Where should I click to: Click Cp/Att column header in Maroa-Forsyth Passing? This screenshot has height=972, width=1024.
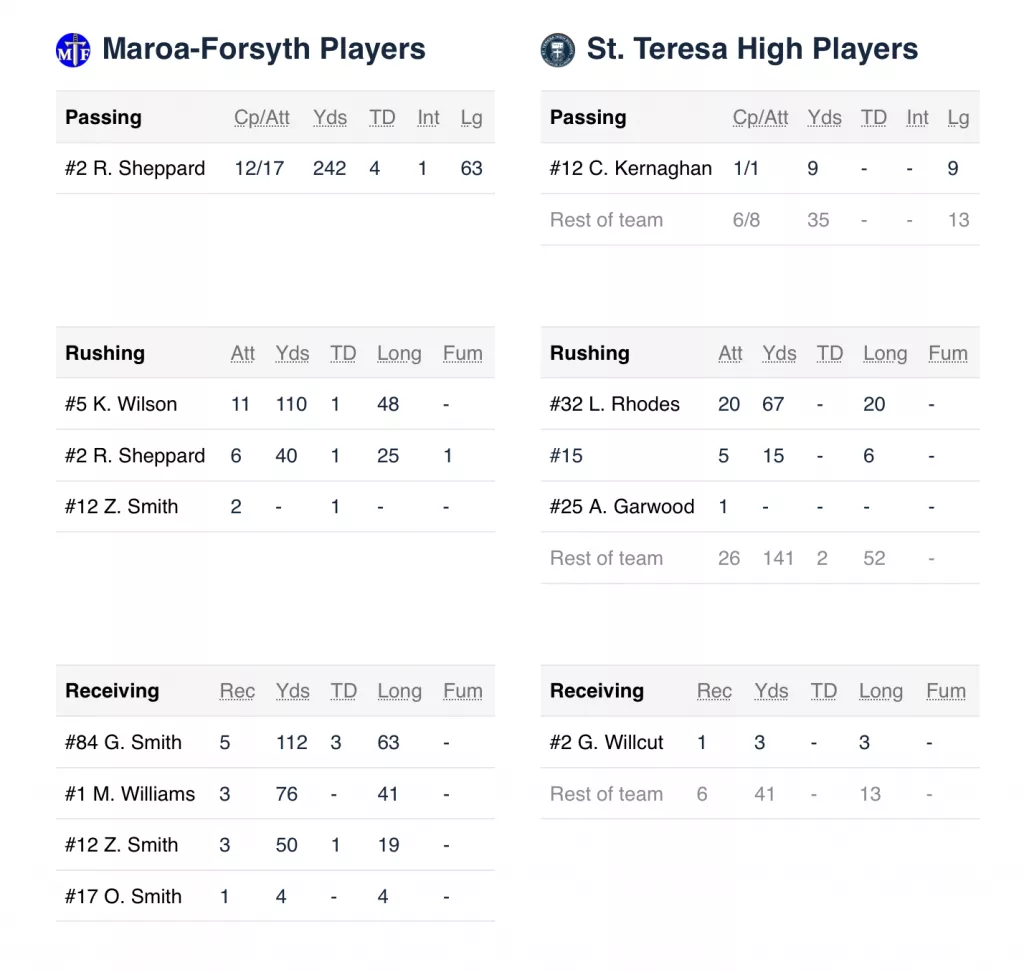[x=262, y=118]
